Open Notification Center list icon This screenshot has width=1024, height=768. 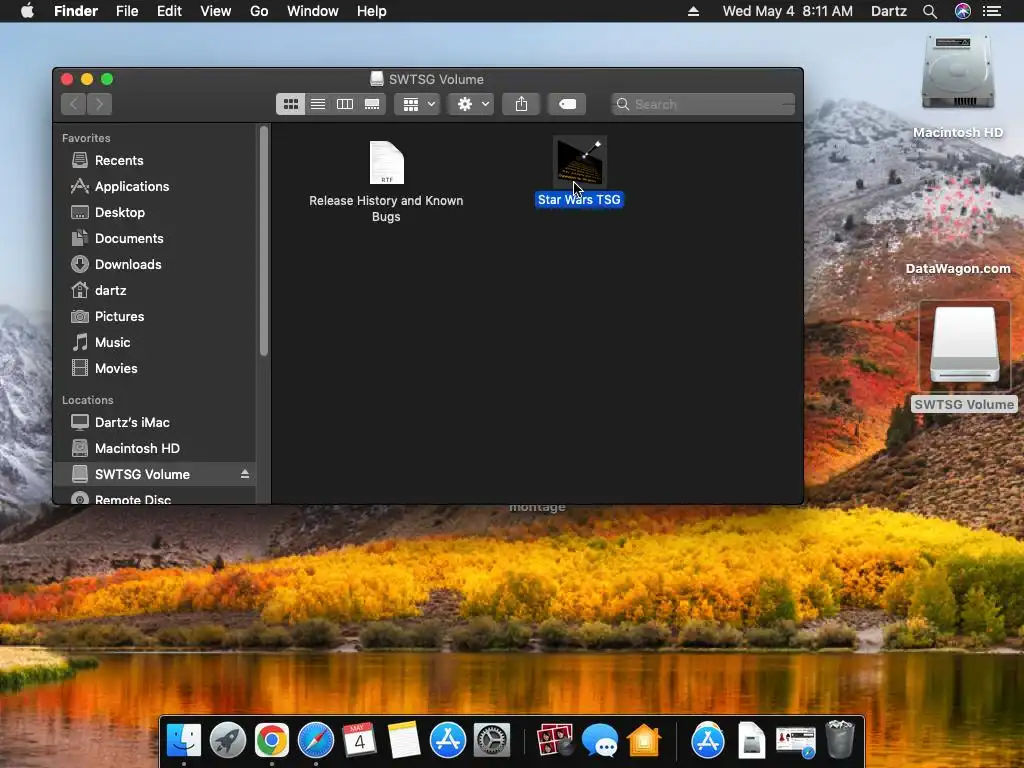(992, 11)
